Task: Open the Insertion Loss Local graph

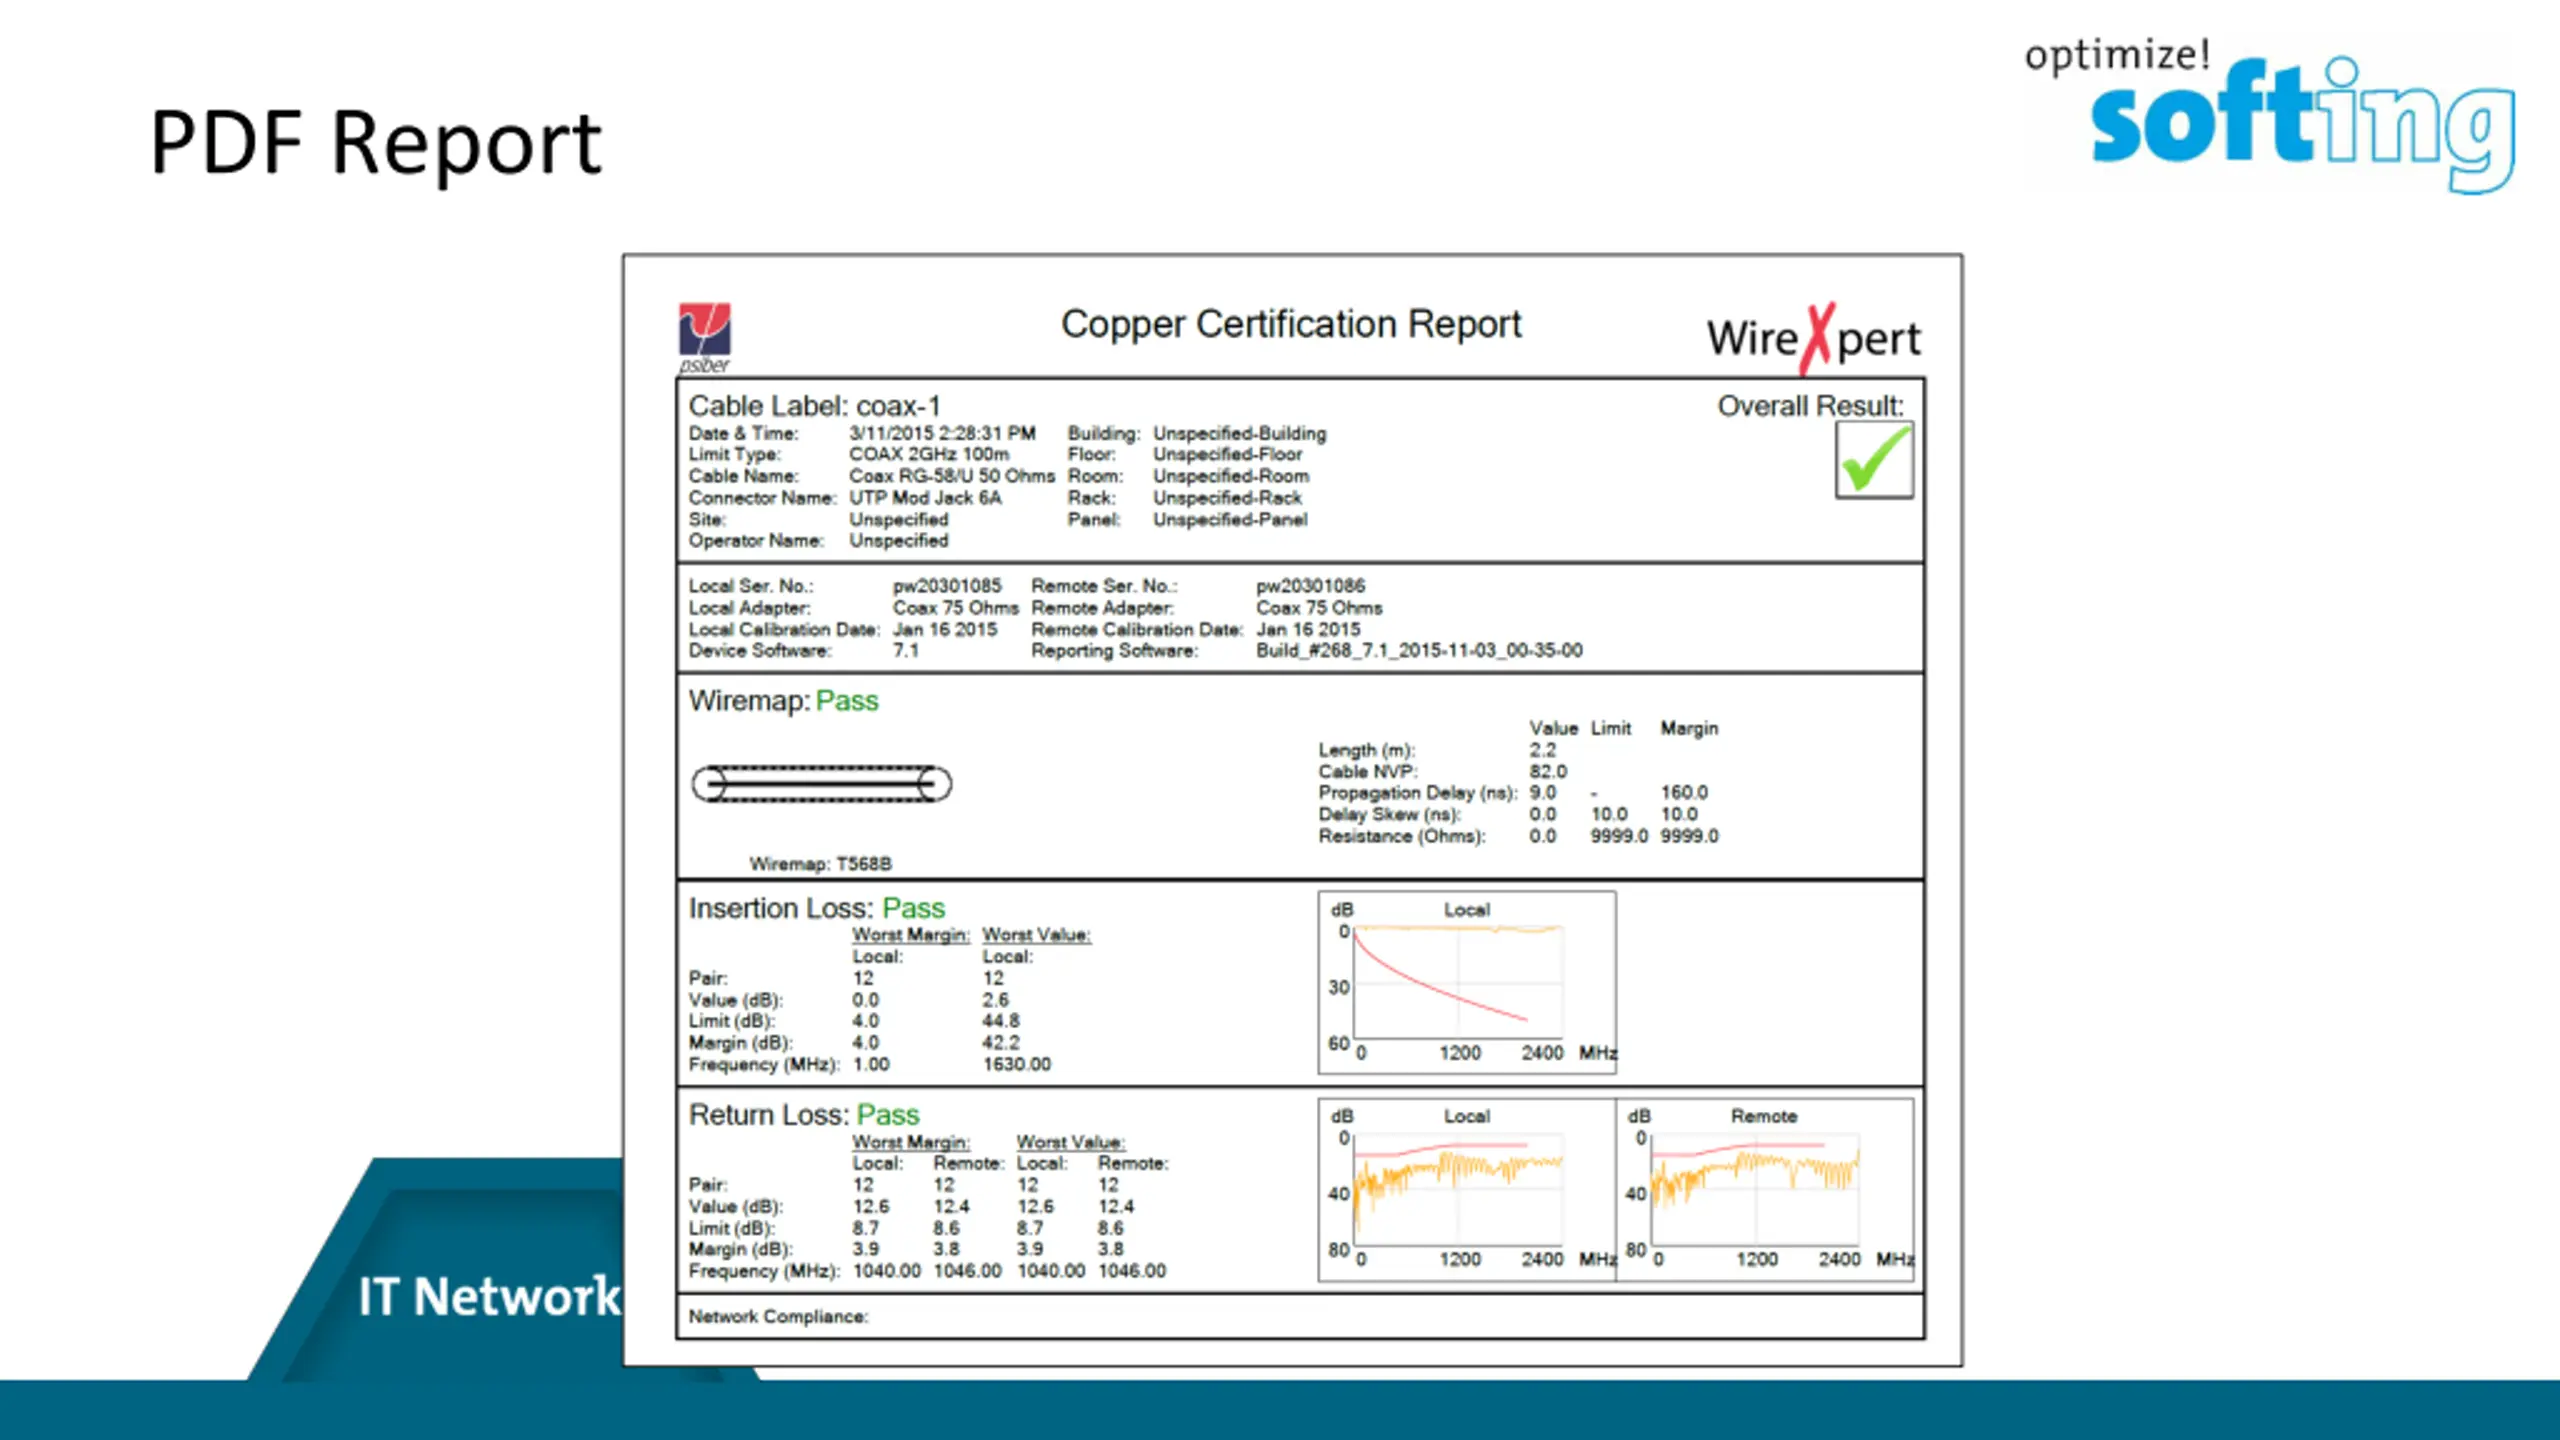Action: coord(1467,983)
